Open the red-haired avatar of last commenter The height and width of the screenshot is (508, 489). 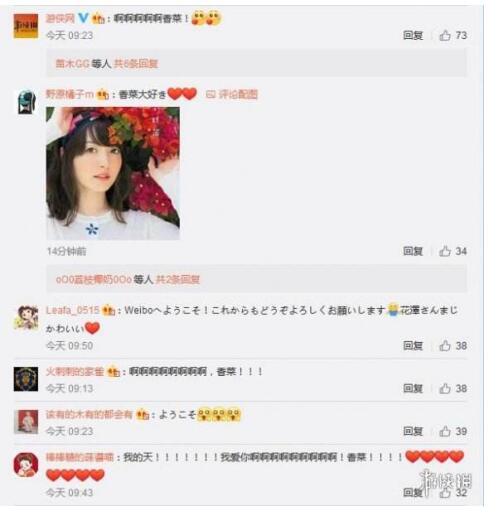[26, 465]
